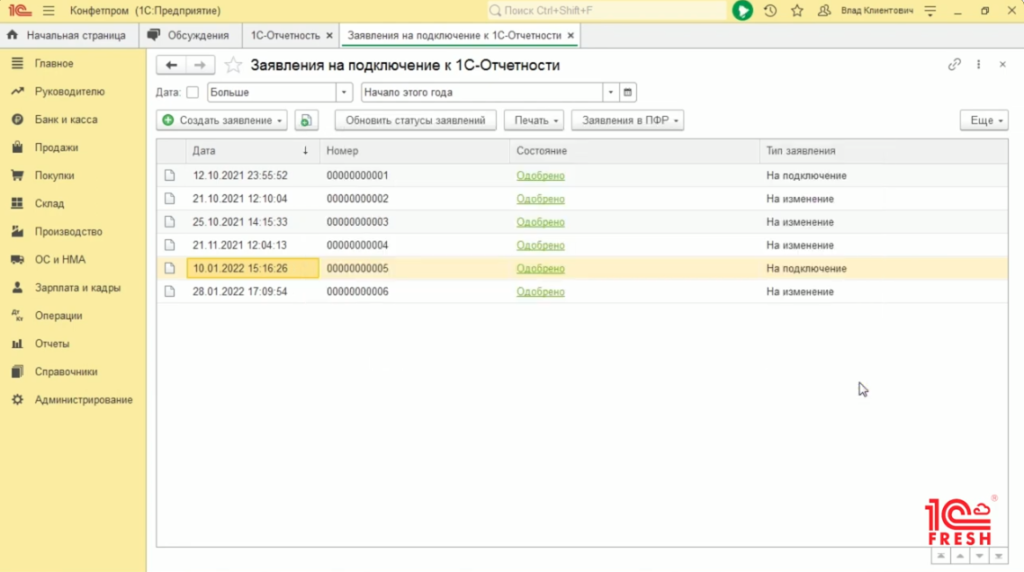Image resolution: width=1024 pixels, height=572 pixels.
Task: Click the document icon for row 00000000001
Action: pos(170,175)
